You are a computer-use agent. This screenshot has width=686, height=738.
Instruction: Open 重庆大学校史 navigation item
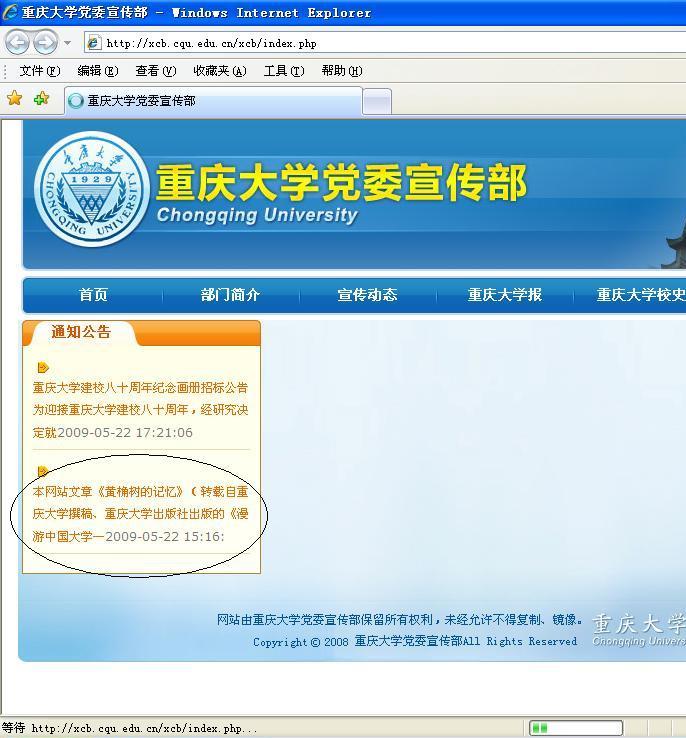coord(641,295)
